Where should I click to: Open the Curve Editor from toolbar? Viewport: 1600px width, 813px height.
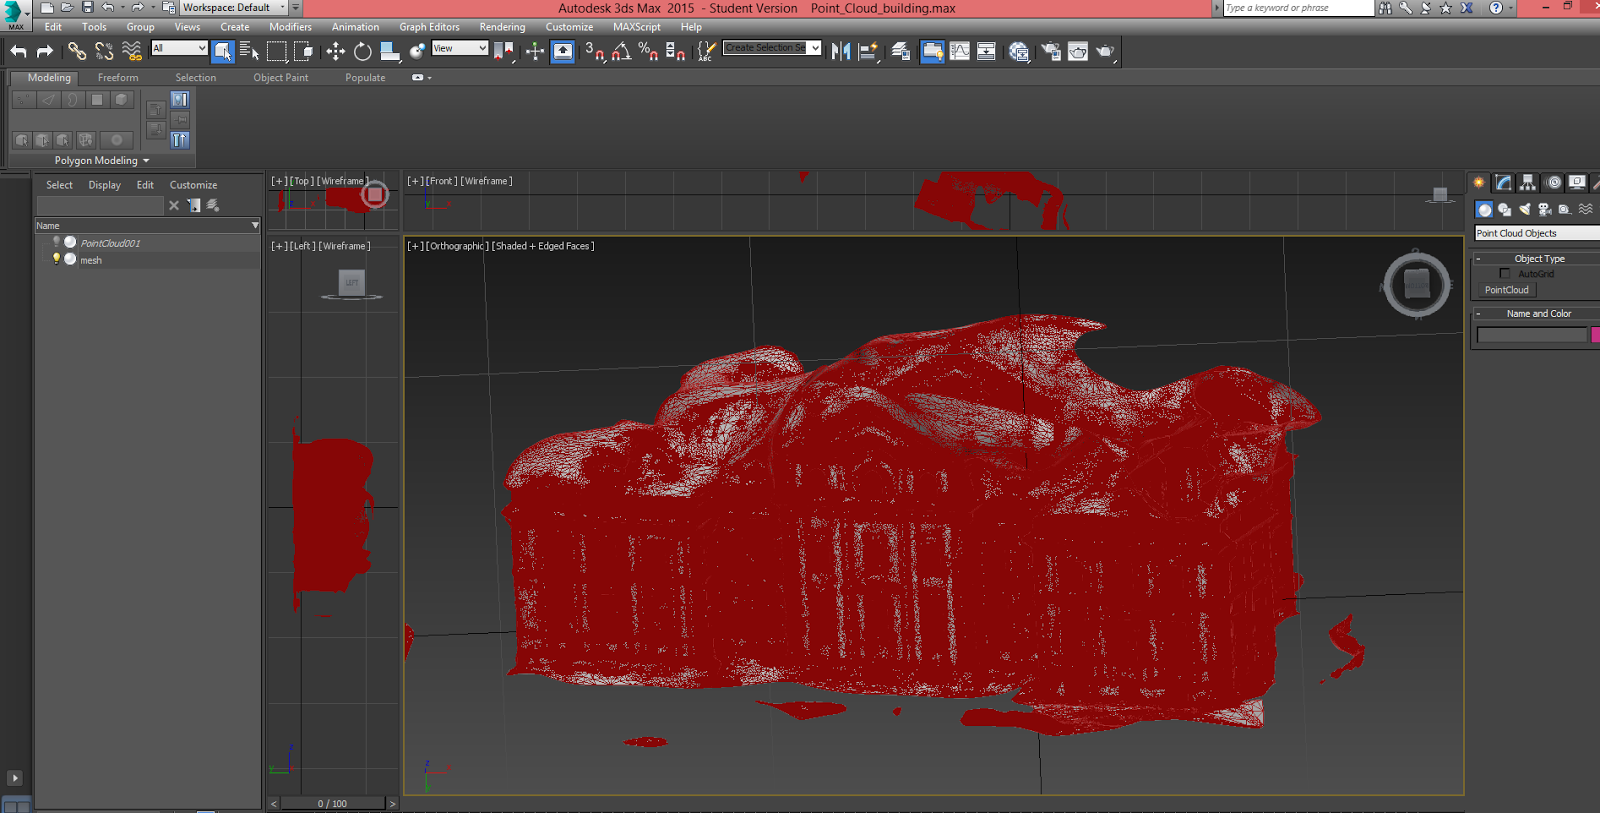959,51
